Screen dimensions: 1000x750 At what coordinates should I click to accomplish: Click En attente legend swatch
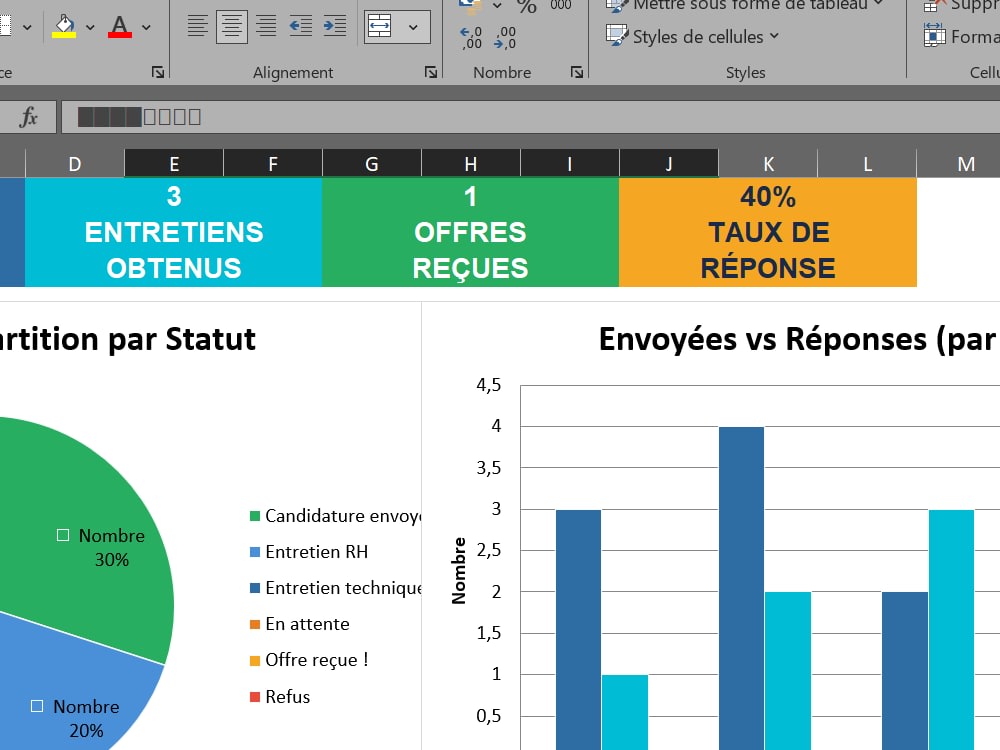(254, 624)
